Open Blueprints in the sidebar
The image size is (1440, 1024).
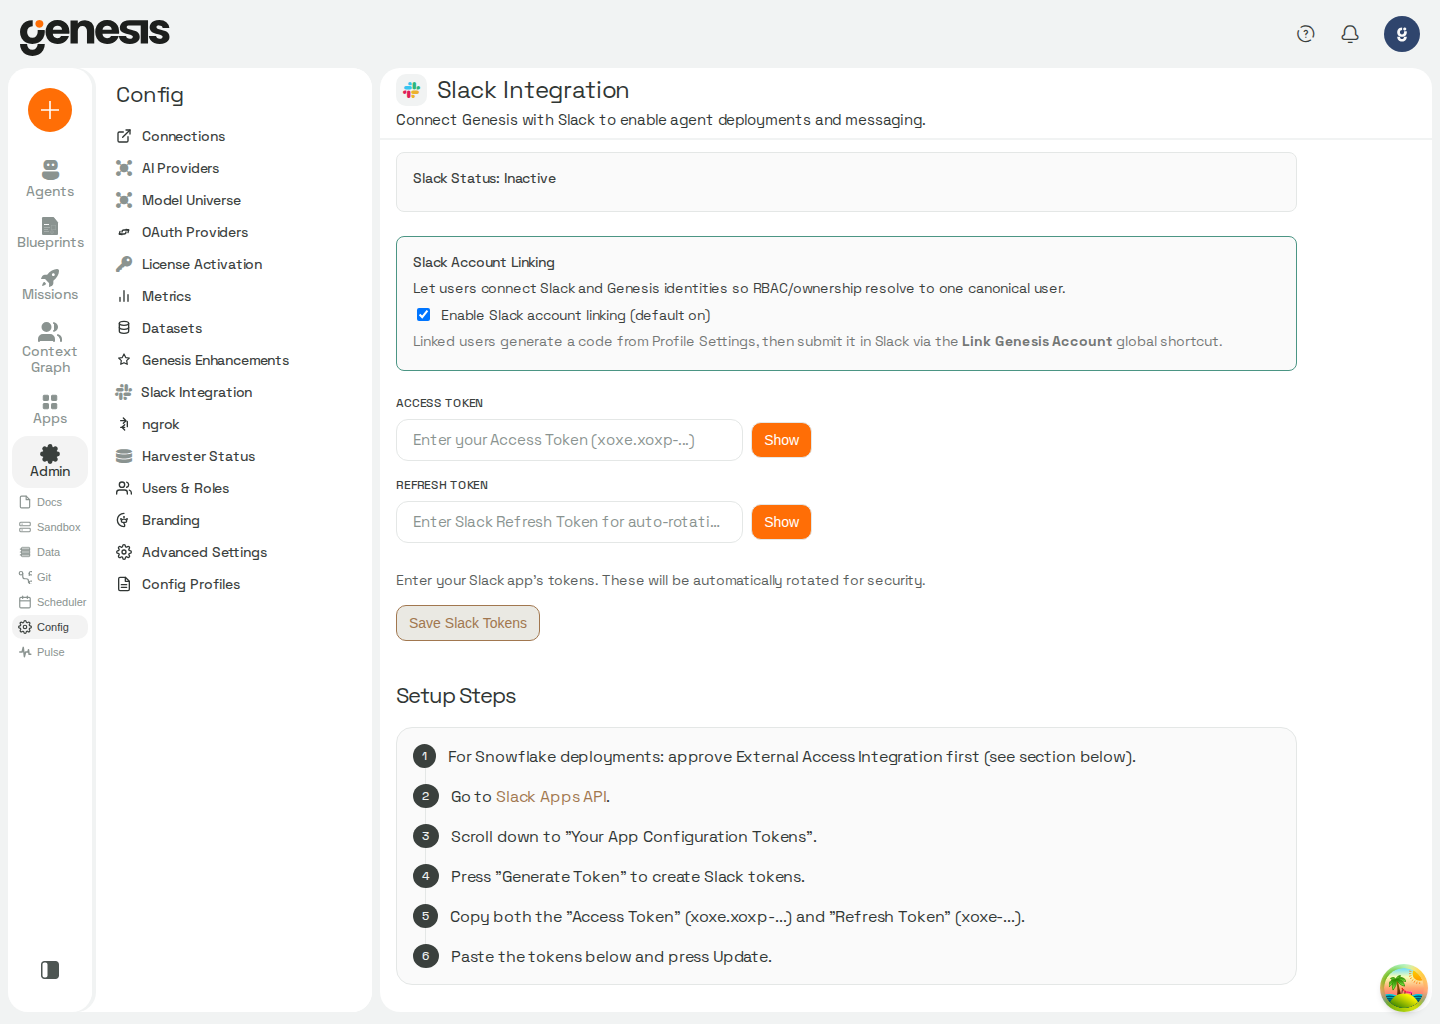click(50, 233)
